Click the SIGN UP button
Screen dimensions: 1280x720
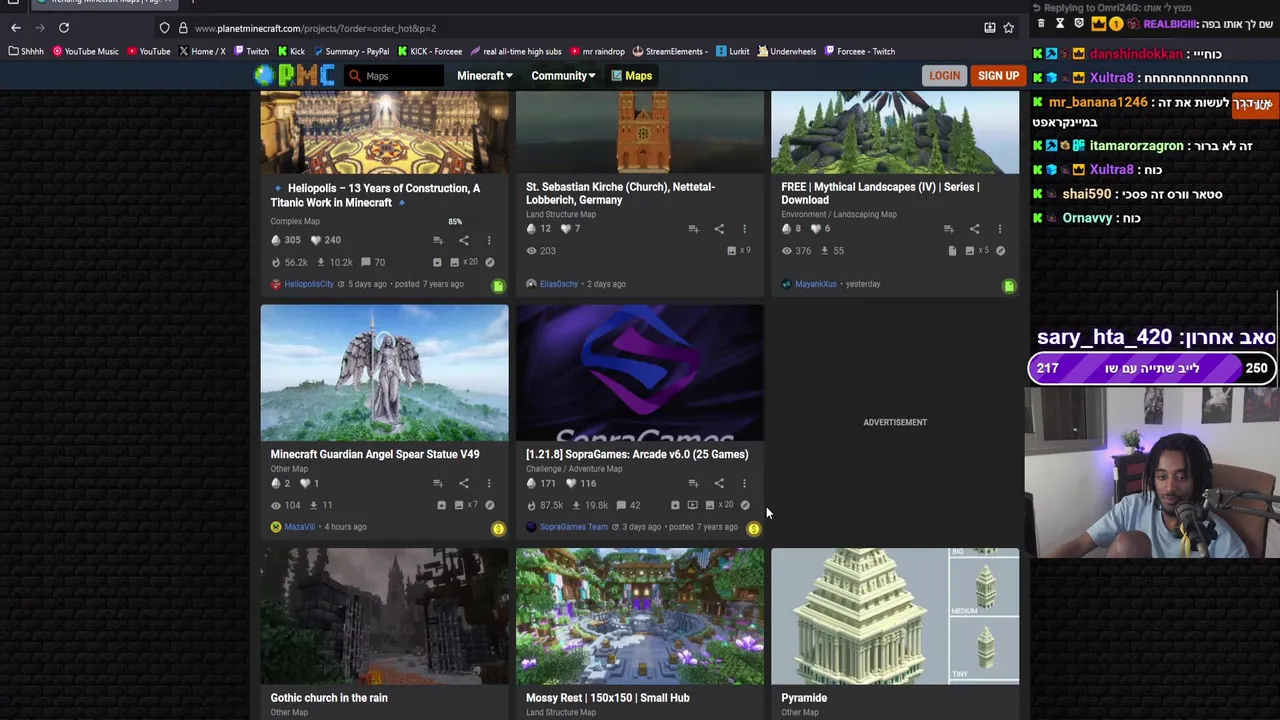pos(998,76)
